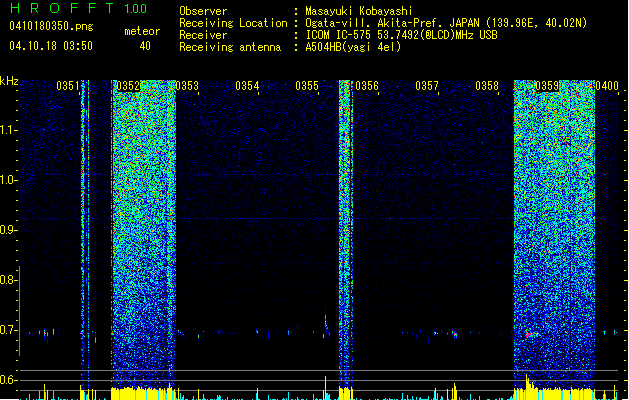This screenshot has height=400, width=629.
Task: Click the 0355 time marker
Action: pyautogui.click(x=307, y=86)
